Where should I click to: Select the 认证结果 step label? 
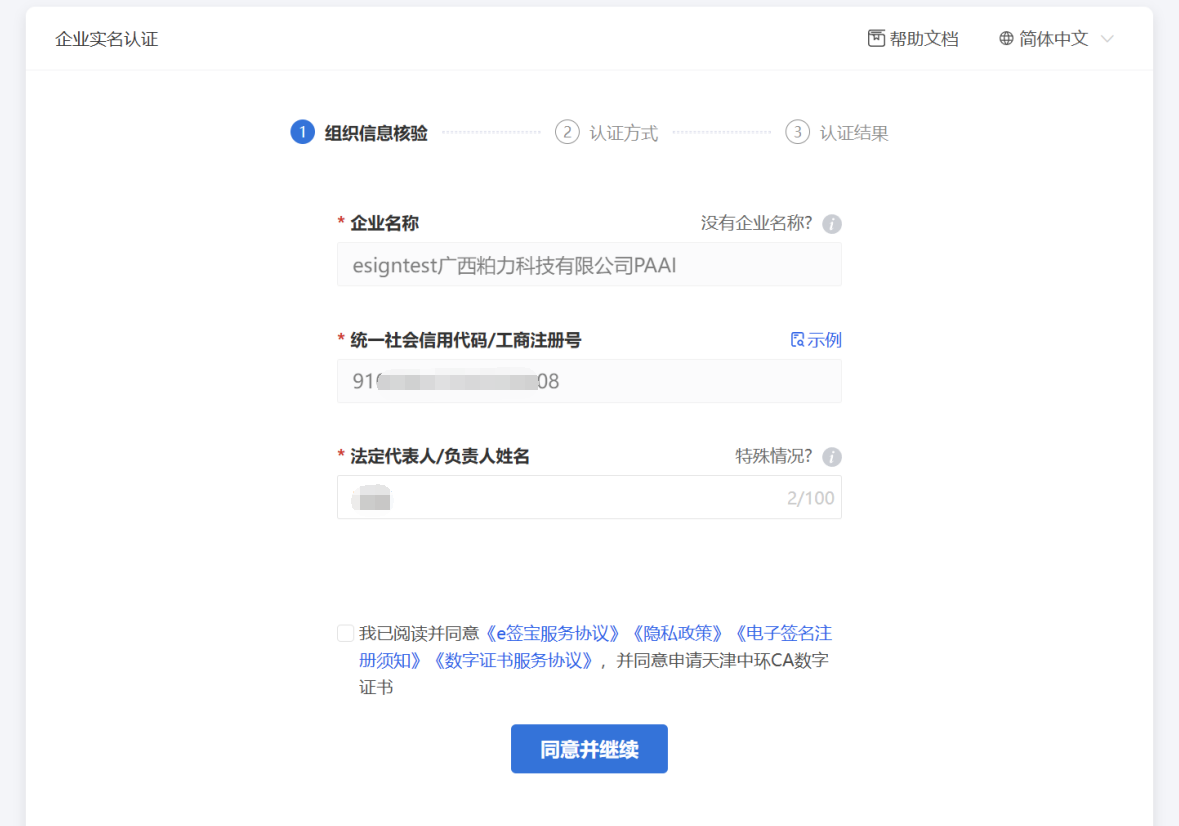coord(853,133)
